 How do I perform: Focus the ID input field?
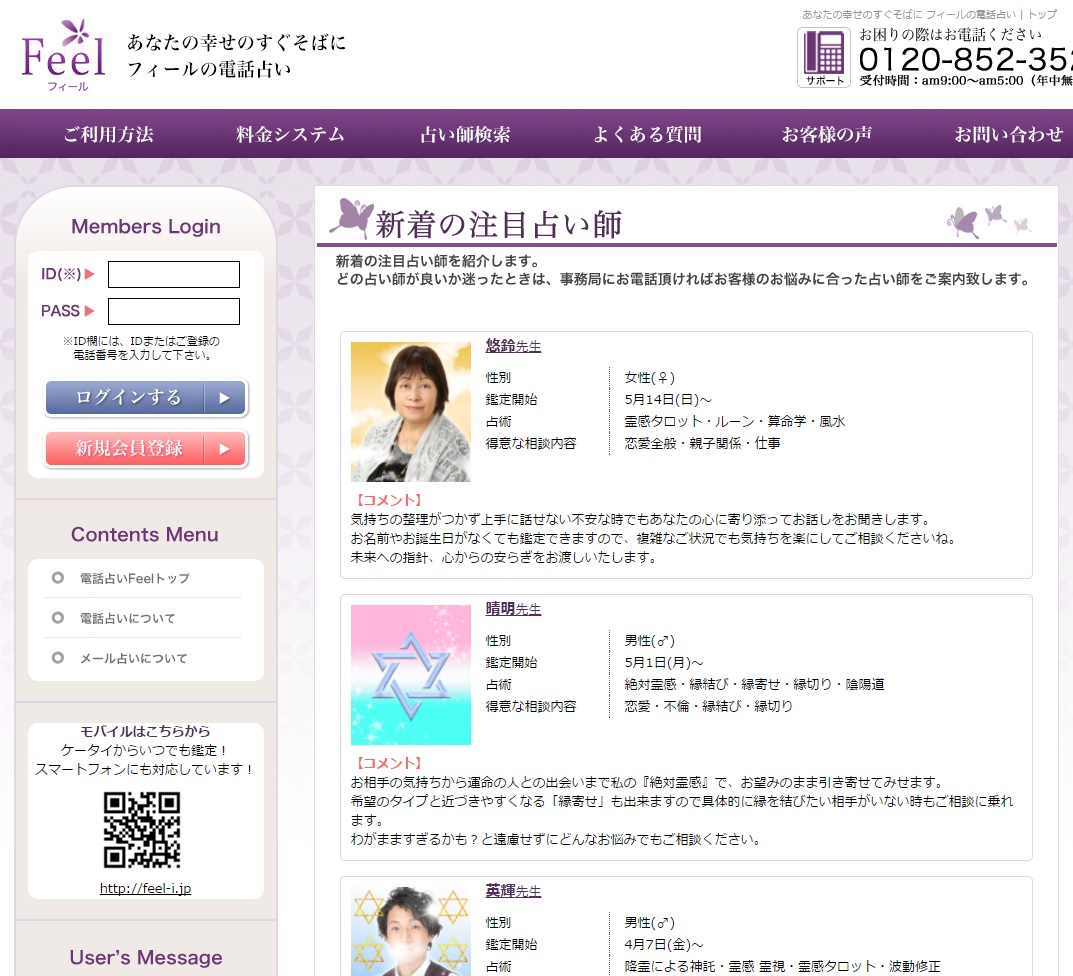pyautogui.click(x=174, y=274)
